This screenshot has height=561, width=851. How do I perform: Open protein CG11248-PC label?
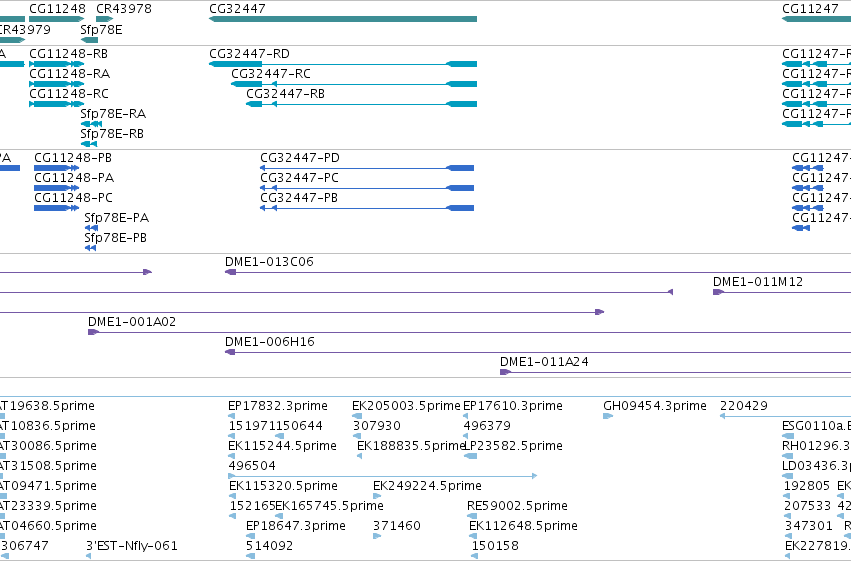point(73,197)
